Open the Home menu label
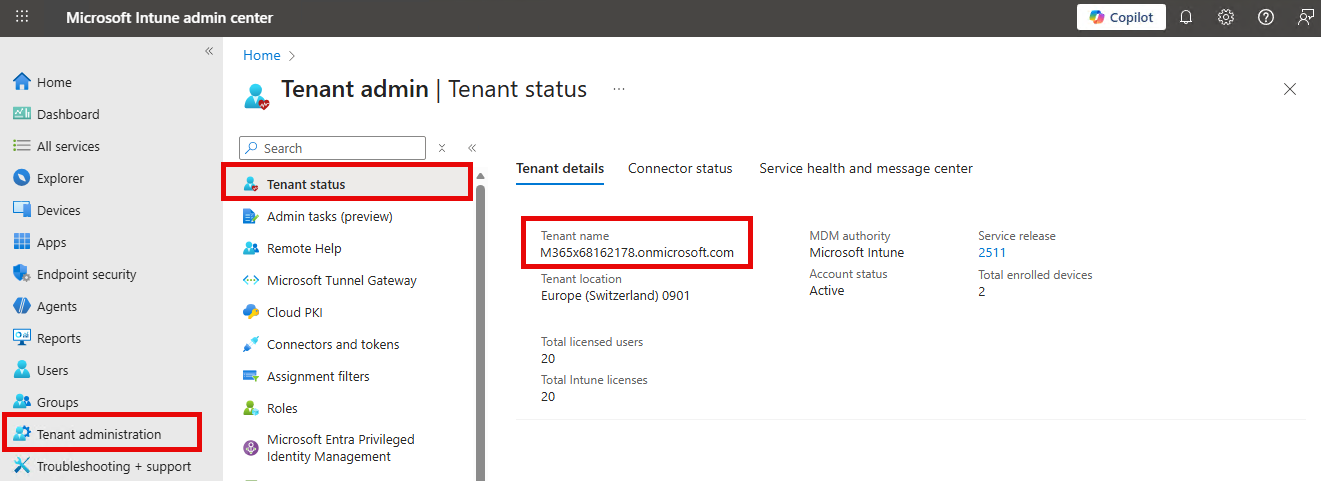Screen dimensions: 1321x481 coord(54,82)
